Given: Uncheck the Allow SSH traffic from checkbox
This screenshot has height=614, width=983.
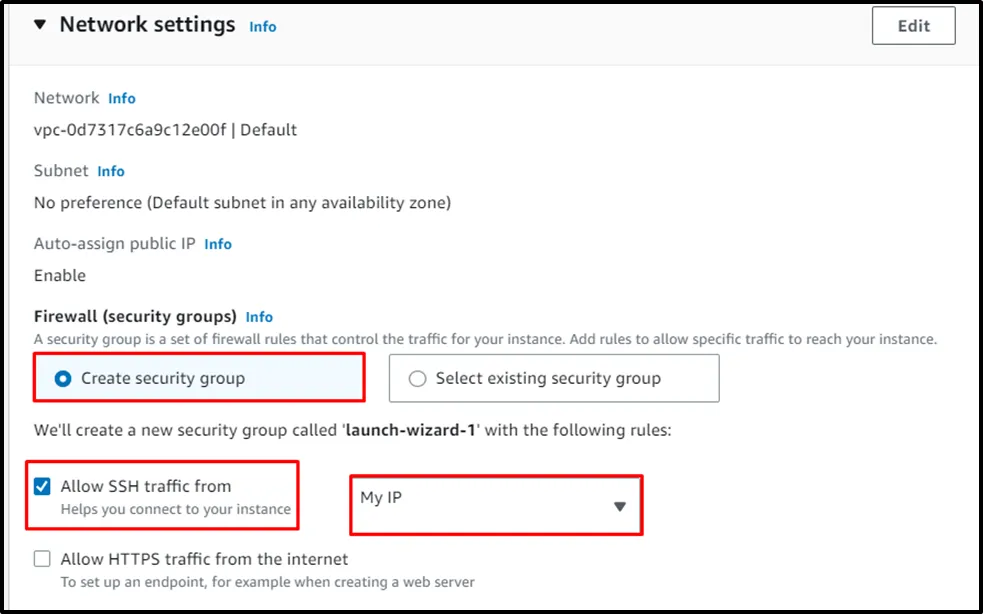Looking at the screenshot, I should [42, 487].
